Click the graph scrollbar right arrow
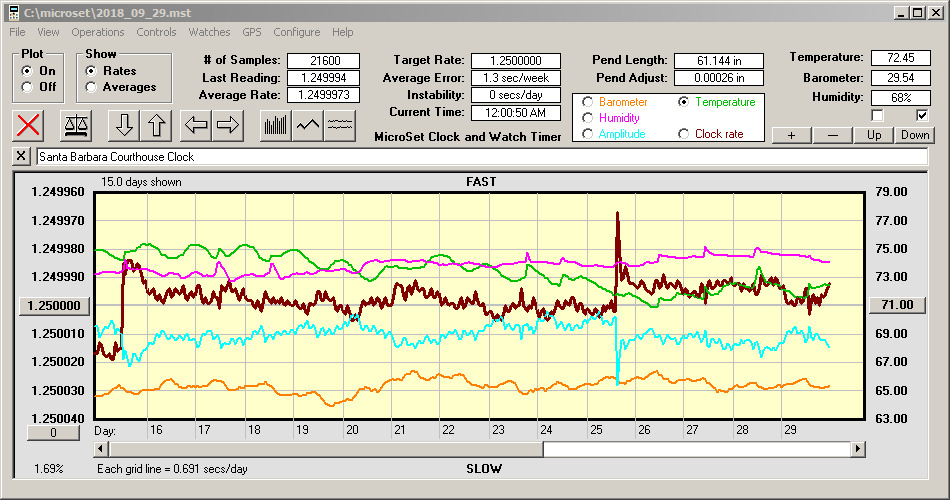Viewport: 950px width, 500px height. 857,449
